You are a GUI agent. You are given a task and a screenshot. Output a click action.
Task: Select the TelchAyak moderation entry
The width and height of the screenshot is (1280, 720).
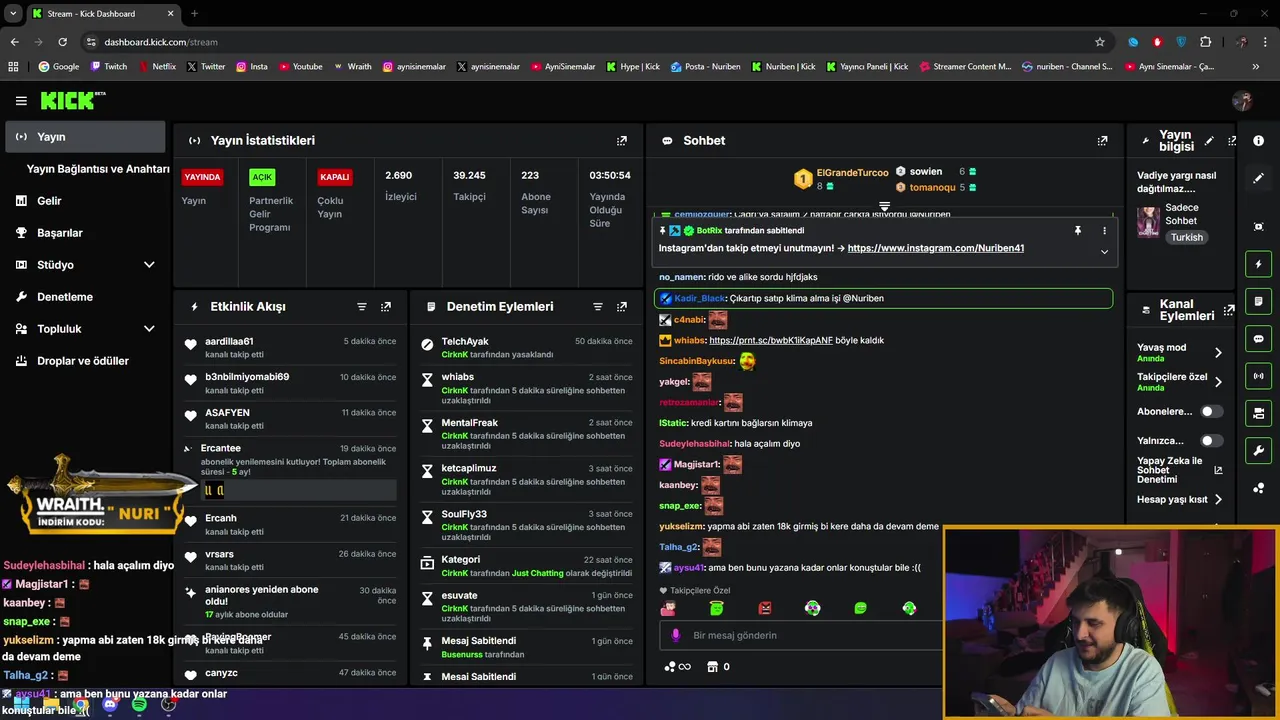click(526, 347)
